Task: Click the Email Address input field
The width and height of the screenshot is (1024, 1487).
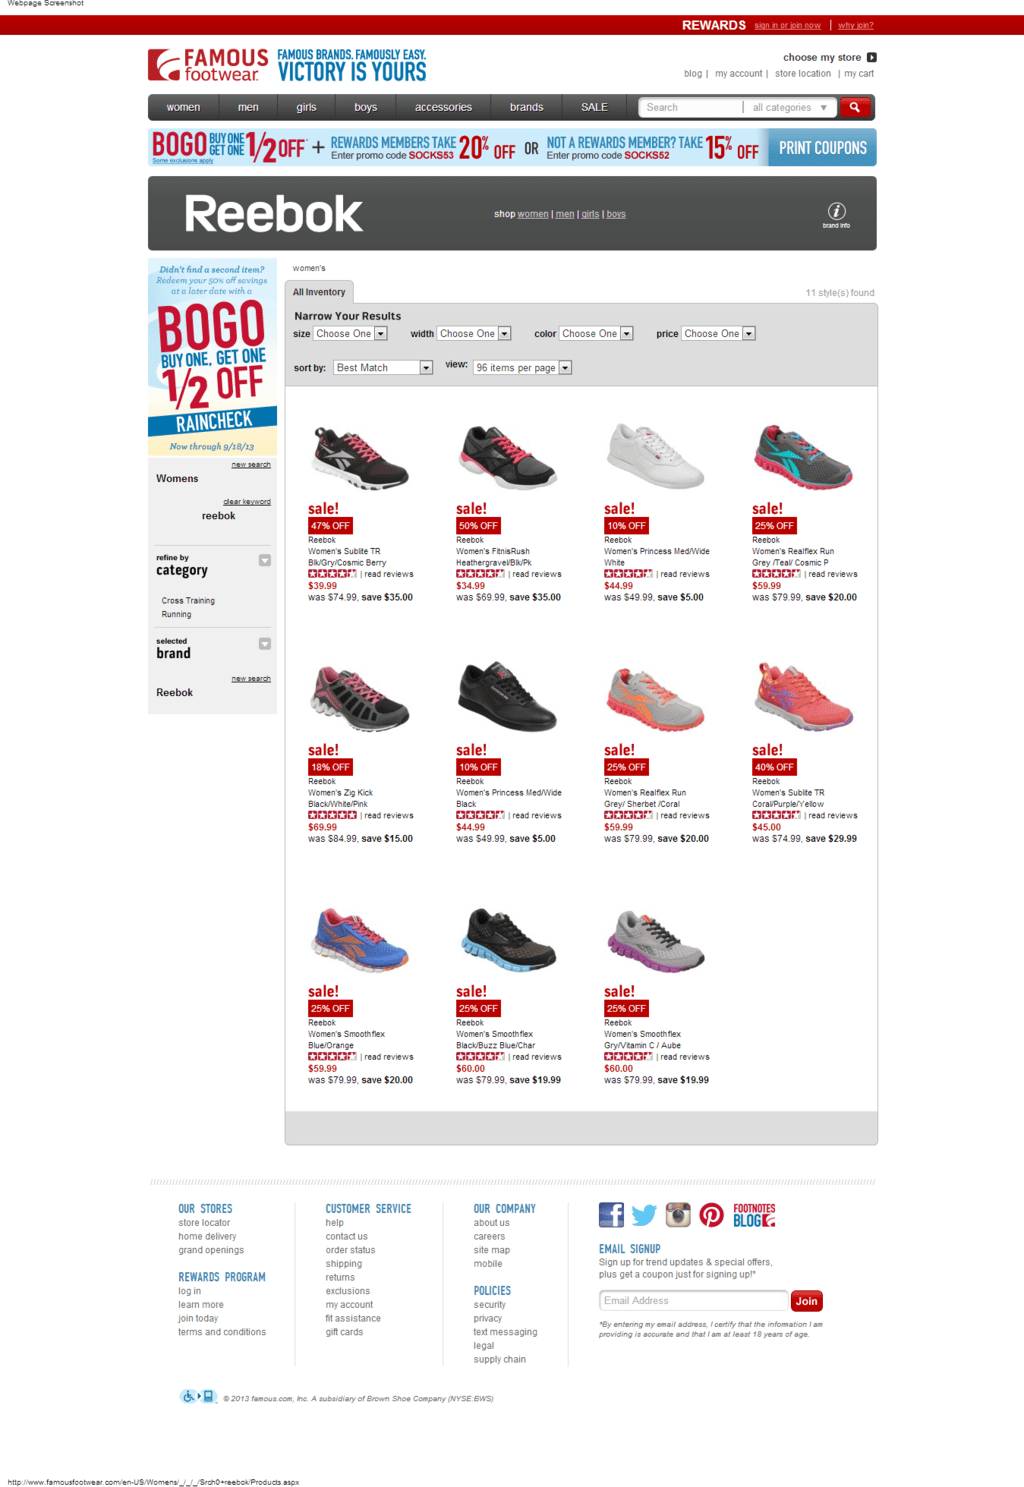Action: coord(693,1301)
